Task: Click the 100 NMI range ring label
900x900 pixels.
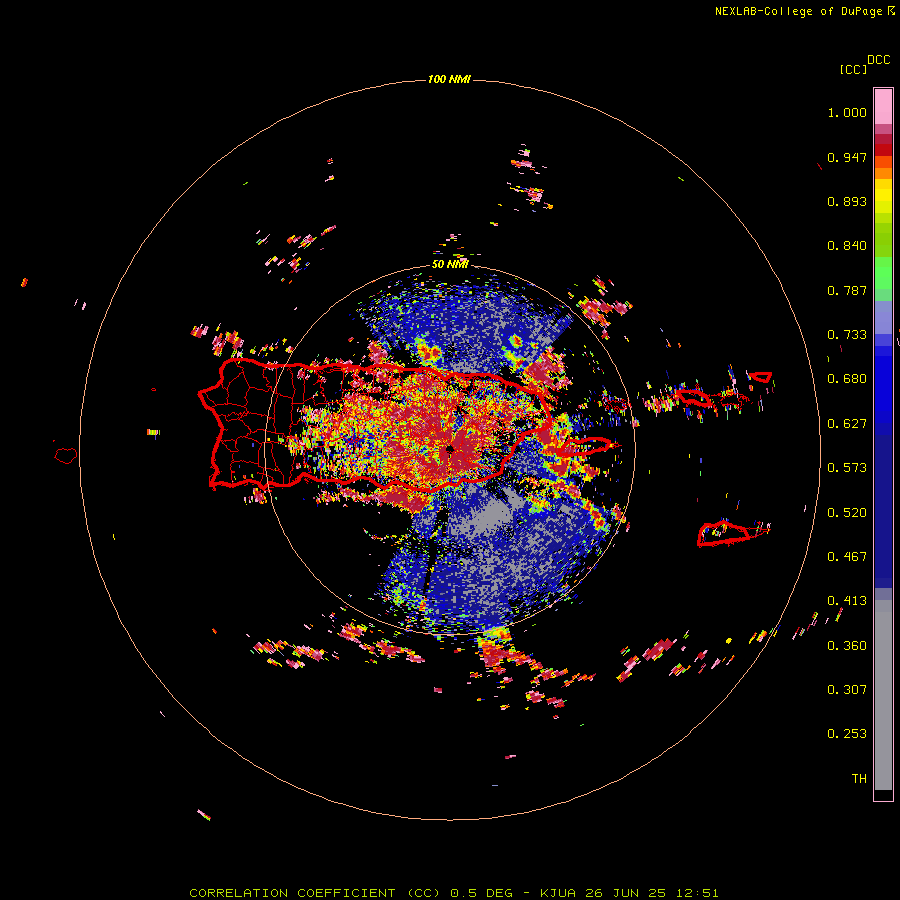Action: point(449,79)
